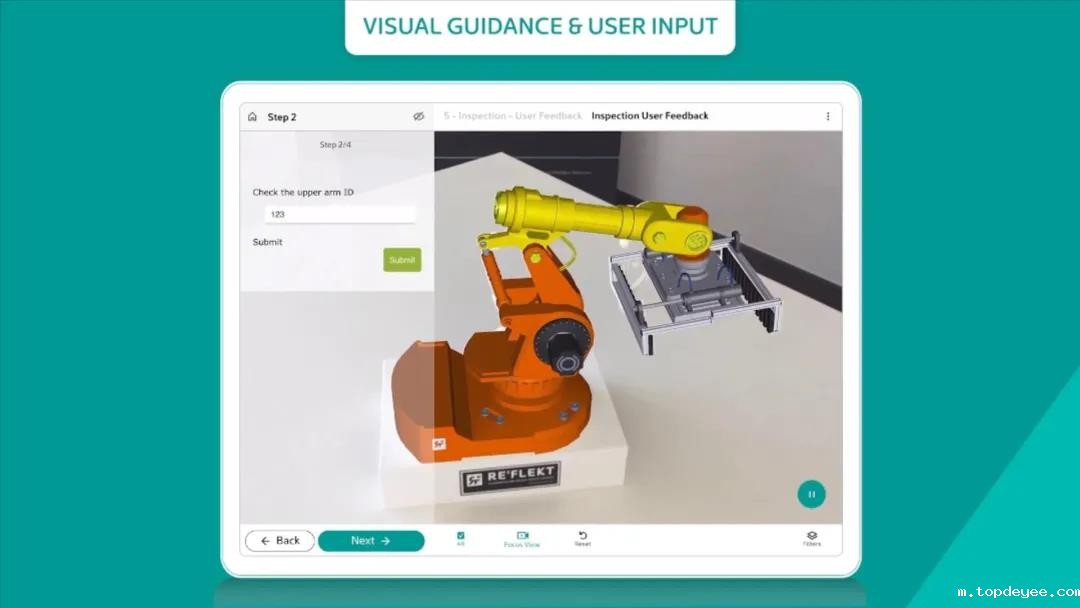The width and height of the screenshot is (1080, 608).
Task: Go back with the Back button
Action: pyautogui.click(x=280, y=541)
